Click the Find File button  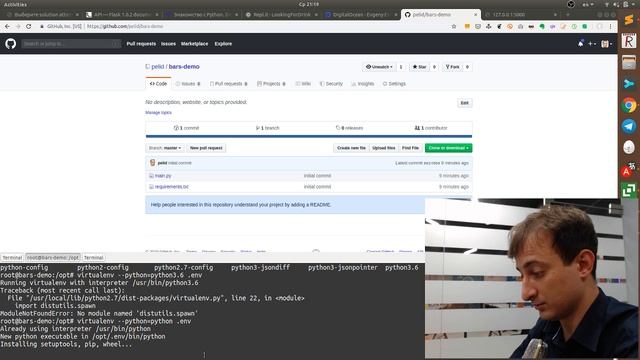[x=410, y=148]
